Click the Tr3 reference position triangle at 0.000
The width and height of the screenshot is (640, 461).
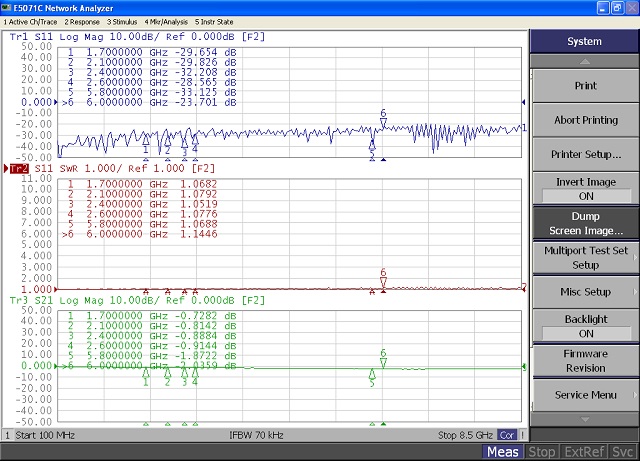point(56,366)
